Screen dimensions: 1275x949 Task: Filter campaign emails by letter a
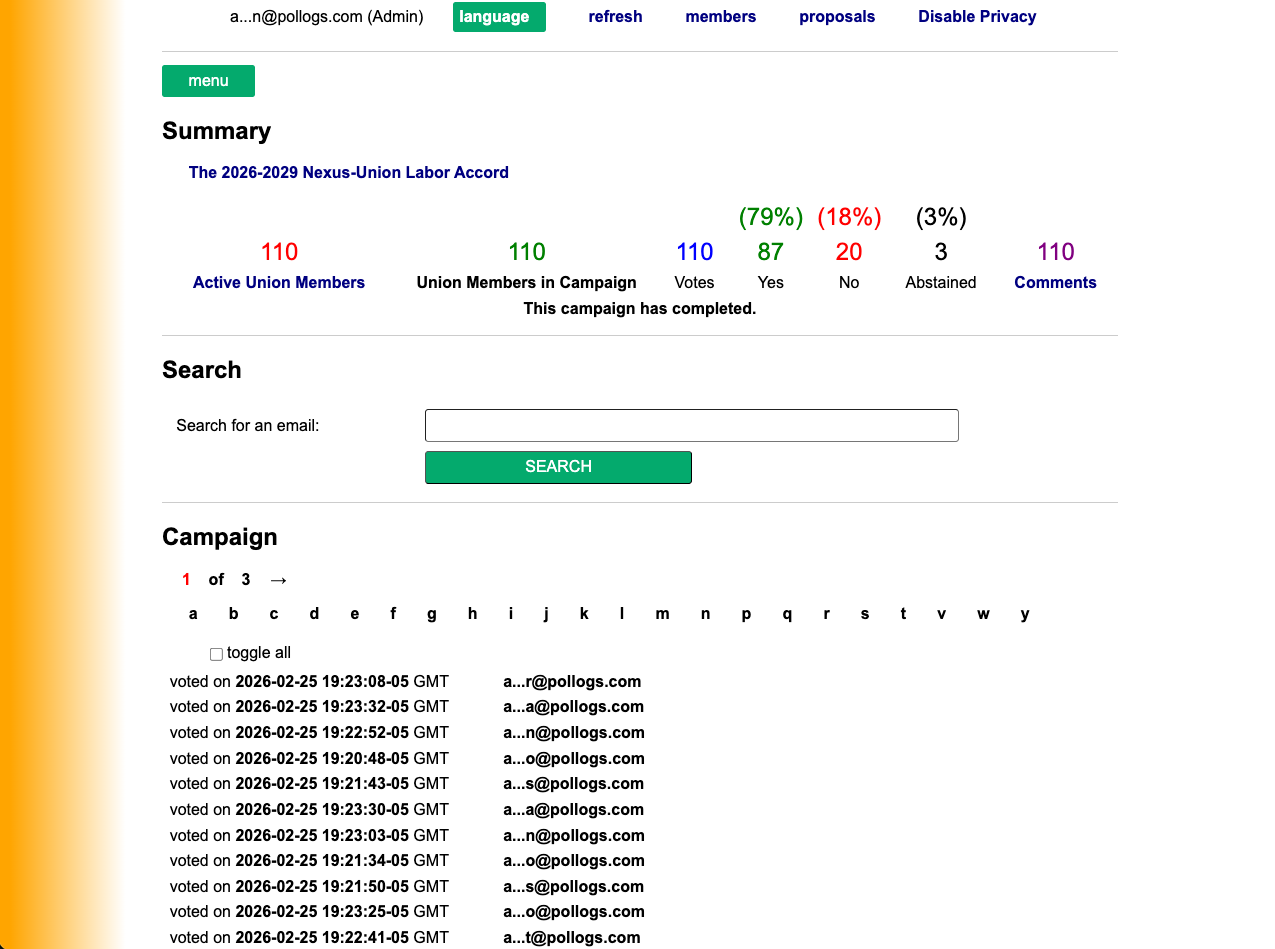(x=192, y=613)
